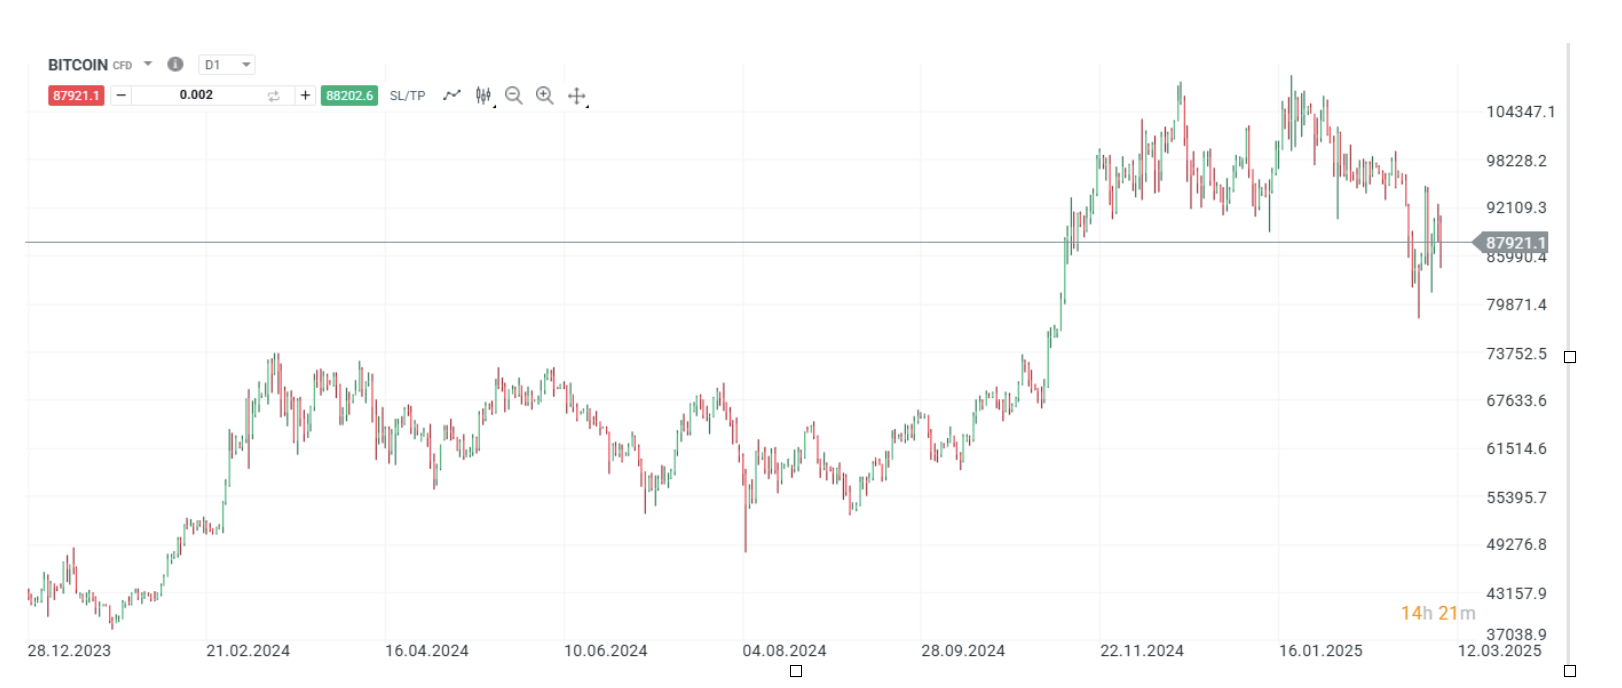
Task: Click the 22.11.2024 date axis label
Action: (x=1142, y=651)
